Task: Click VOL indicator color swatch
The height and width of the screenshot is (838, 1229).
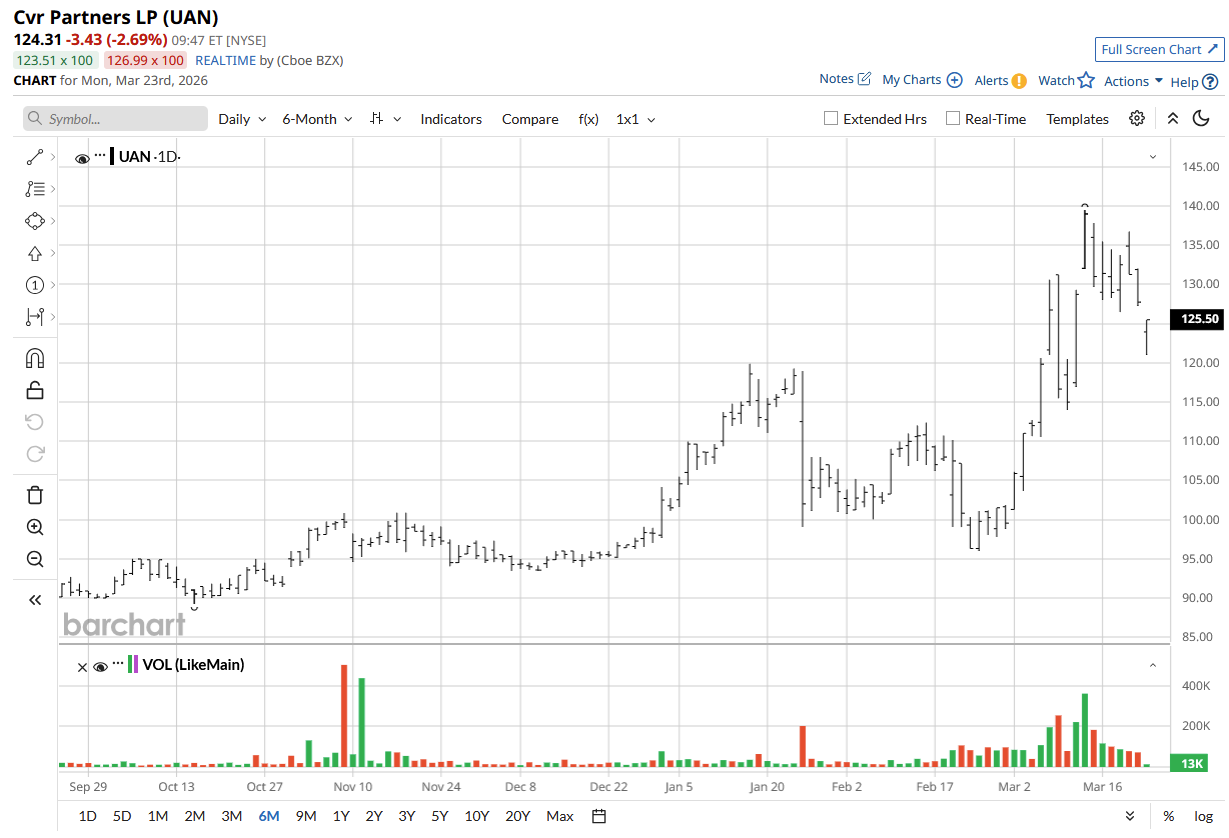Action: tap(134, 664)
